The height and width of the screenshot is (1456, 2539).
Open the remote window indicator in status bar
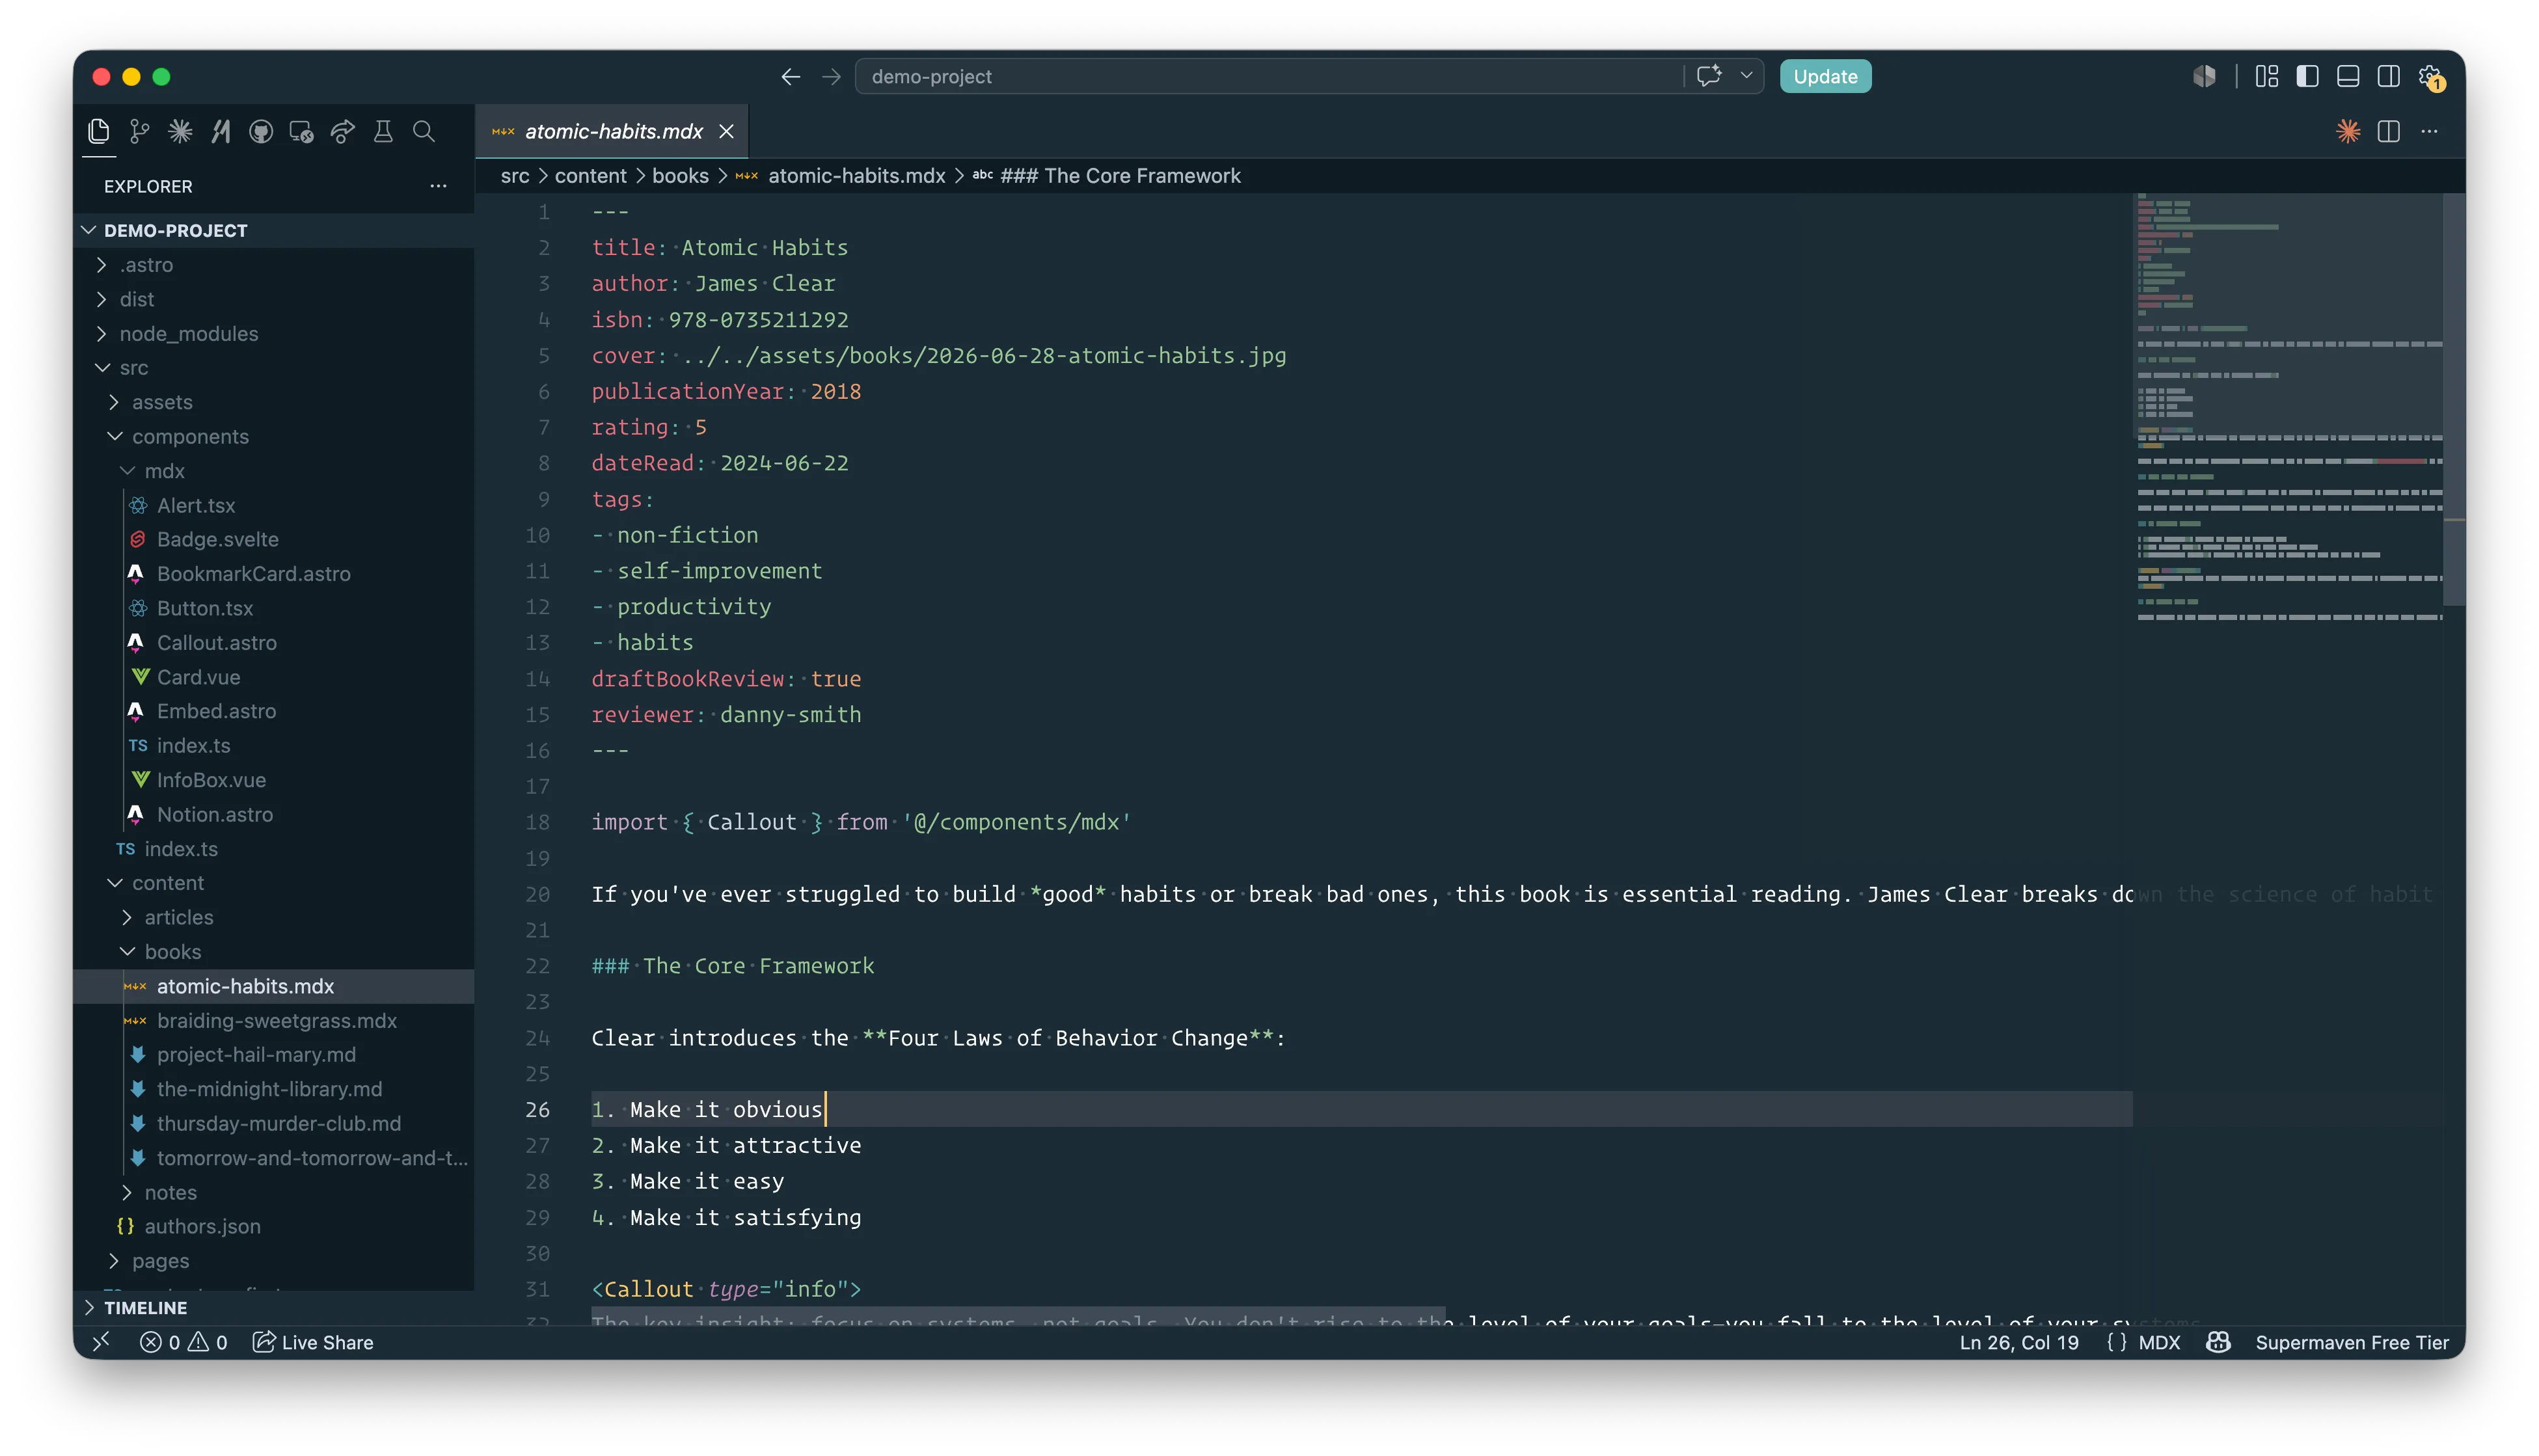tap(101, 1342)
